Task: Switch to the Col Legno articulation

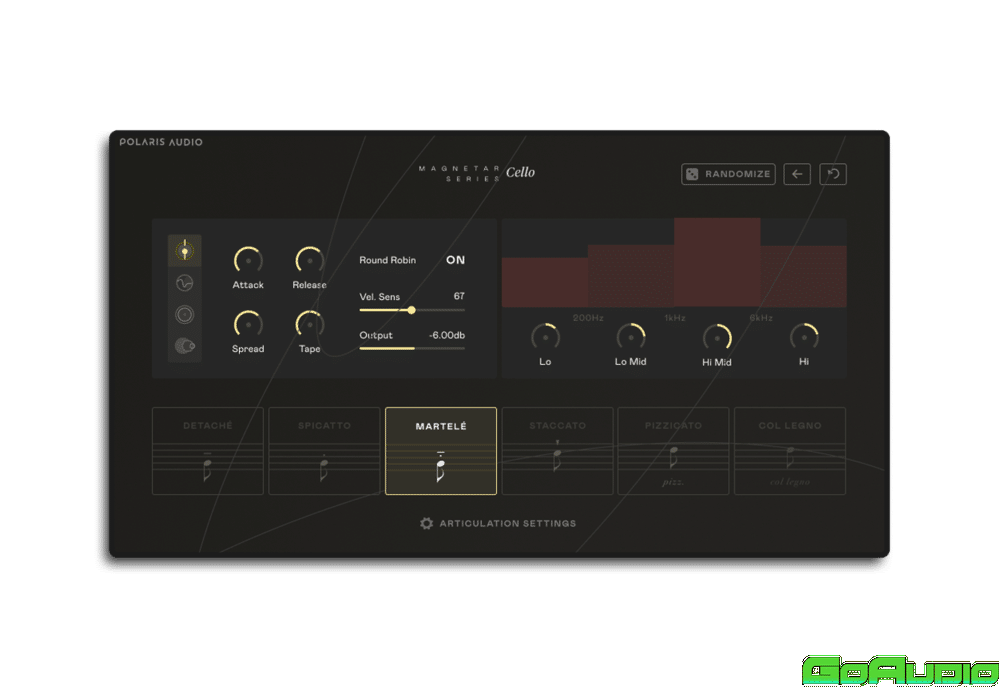Action: 790,451
